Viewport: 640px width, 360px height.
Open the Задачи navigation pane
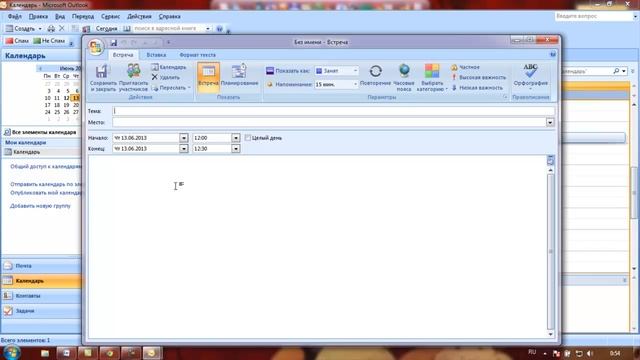pos(41,311)
